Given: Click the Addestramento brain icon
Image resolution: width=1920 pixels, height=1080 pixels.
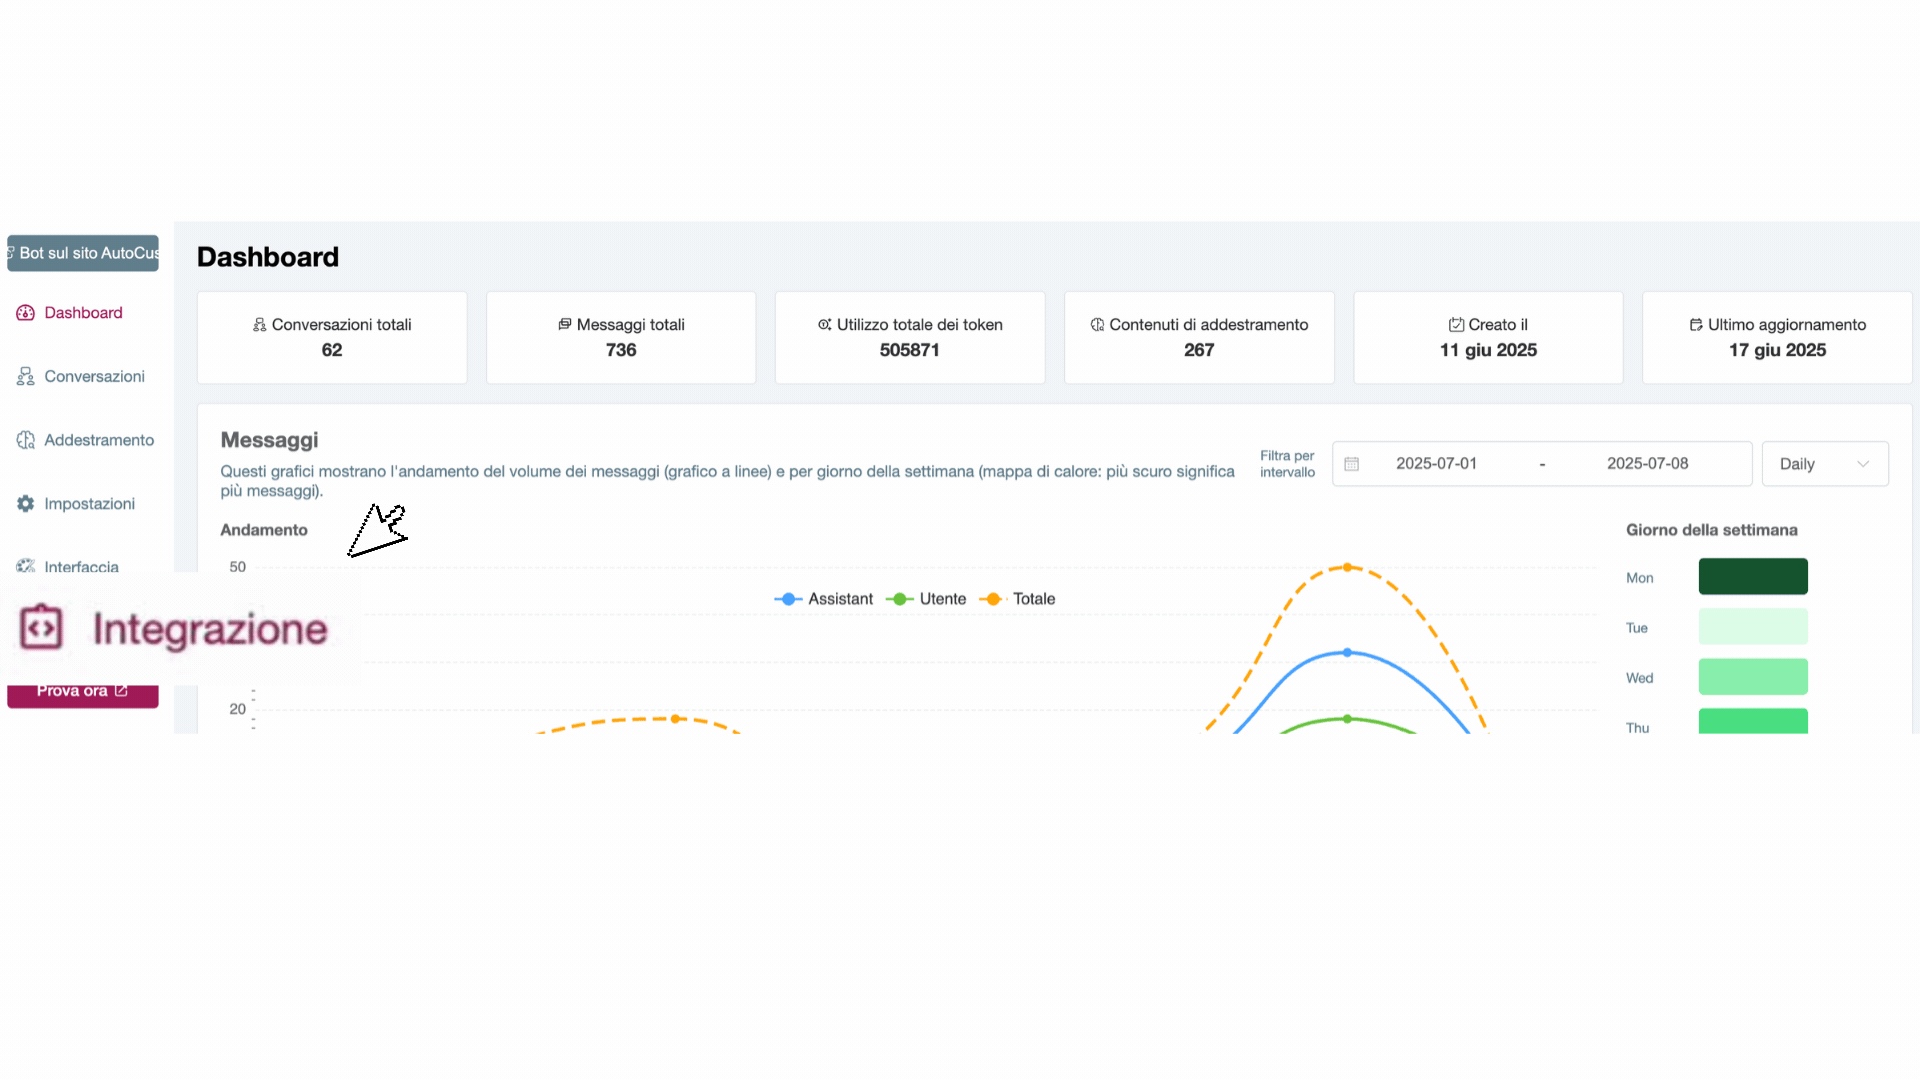Looking at the screenshot, I should point(26,440).
